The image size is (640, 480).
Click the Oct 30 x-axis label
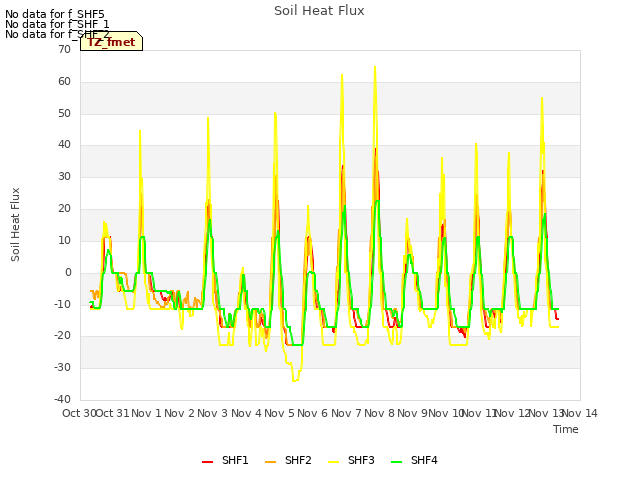point(79,413)
